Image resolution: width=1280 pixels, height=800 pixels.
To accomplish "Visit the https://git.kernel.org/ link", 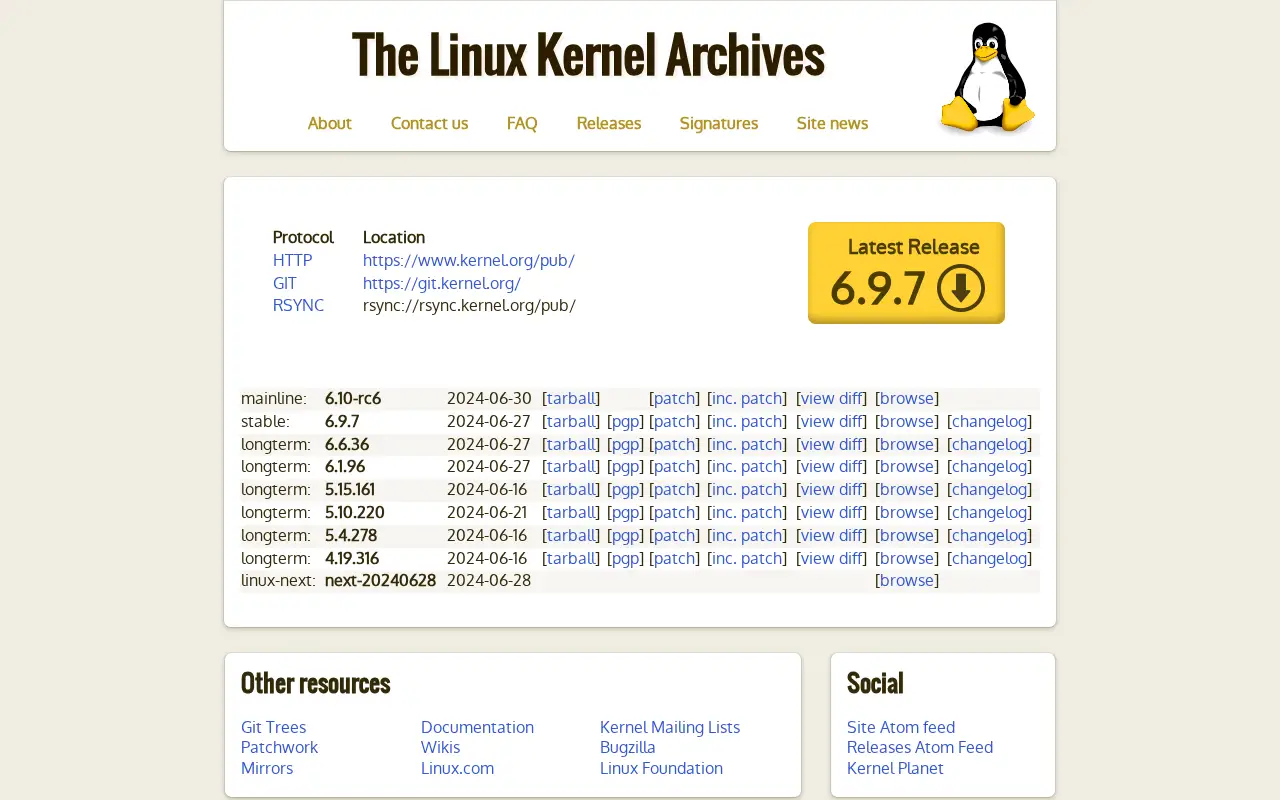I will point(441,283).
